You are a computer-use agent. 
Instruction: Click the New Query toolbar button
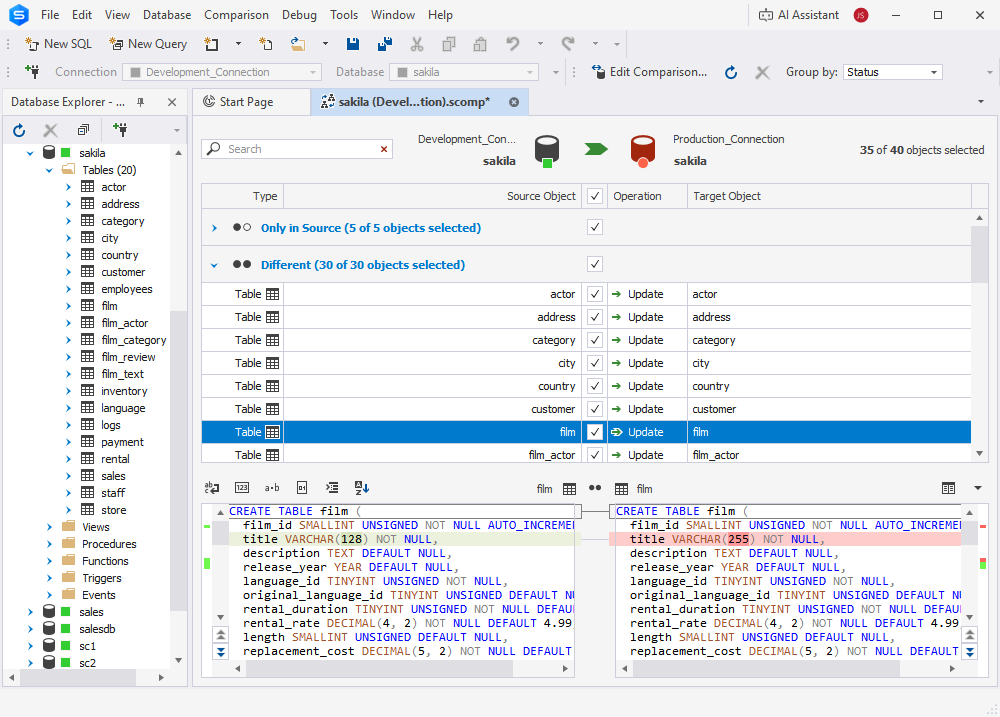click(x=148, y=44)
